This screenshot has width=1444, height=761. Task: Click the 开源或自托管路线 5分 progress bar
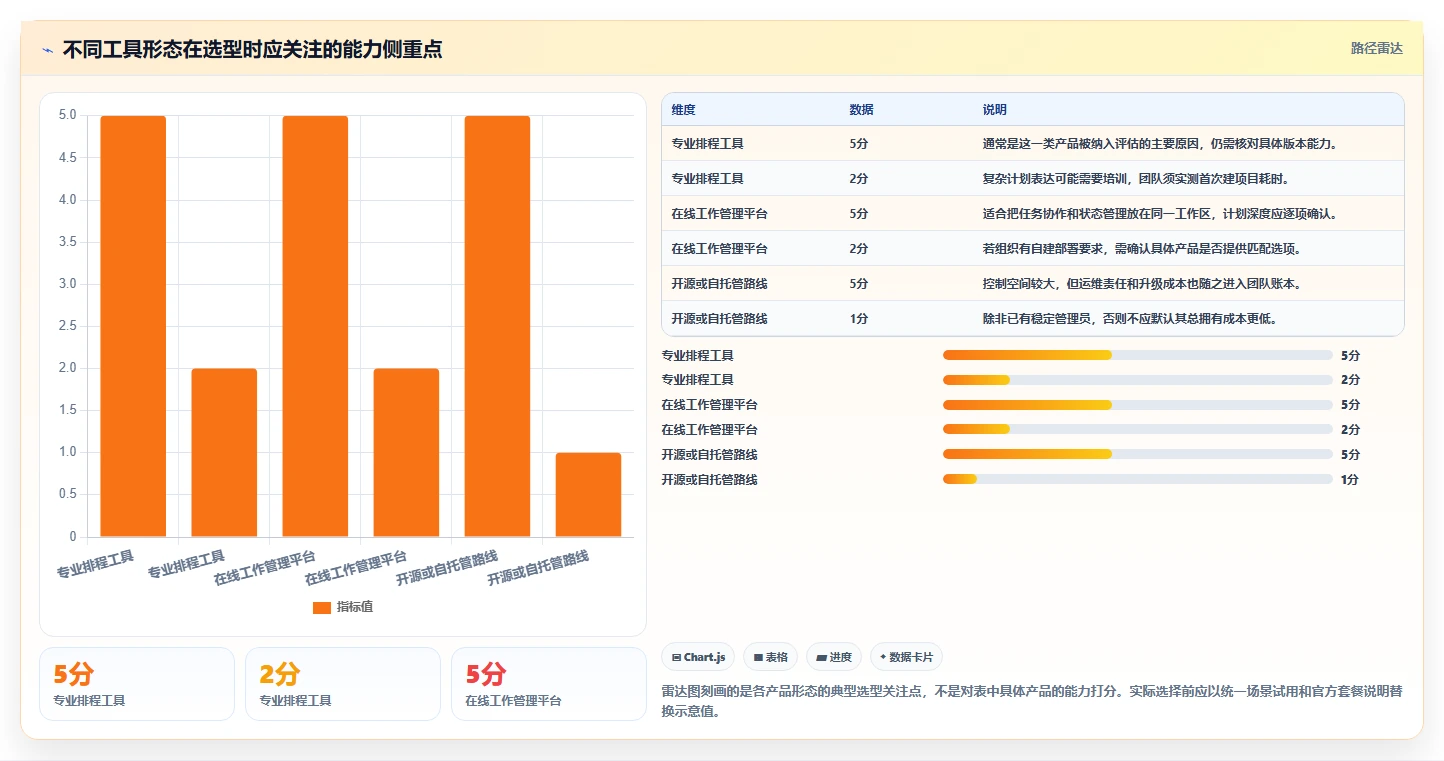coord(1137,455)
